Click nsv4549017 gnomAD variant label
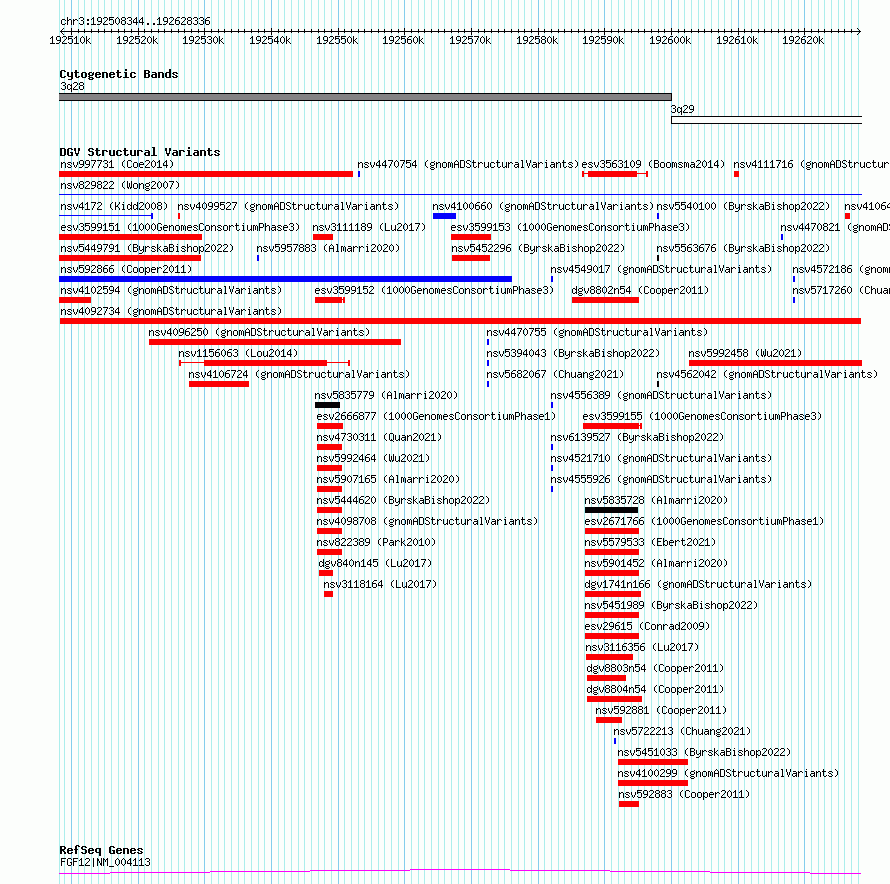This screenshot has width=890, height=884. click(x=661, y=269)
